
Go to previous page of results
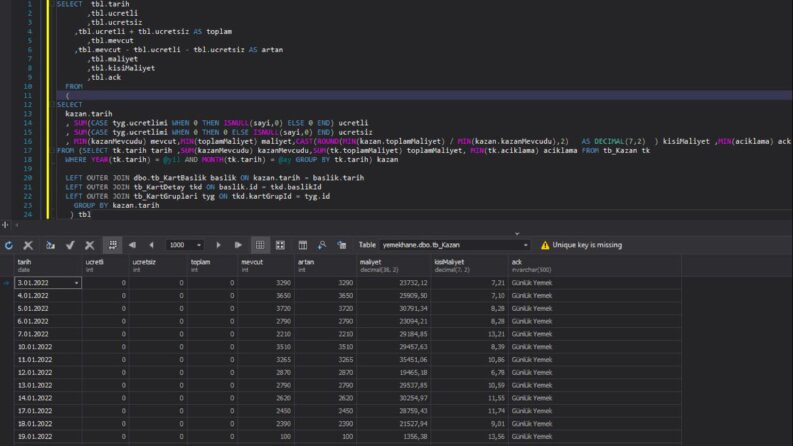coord(151,245)
